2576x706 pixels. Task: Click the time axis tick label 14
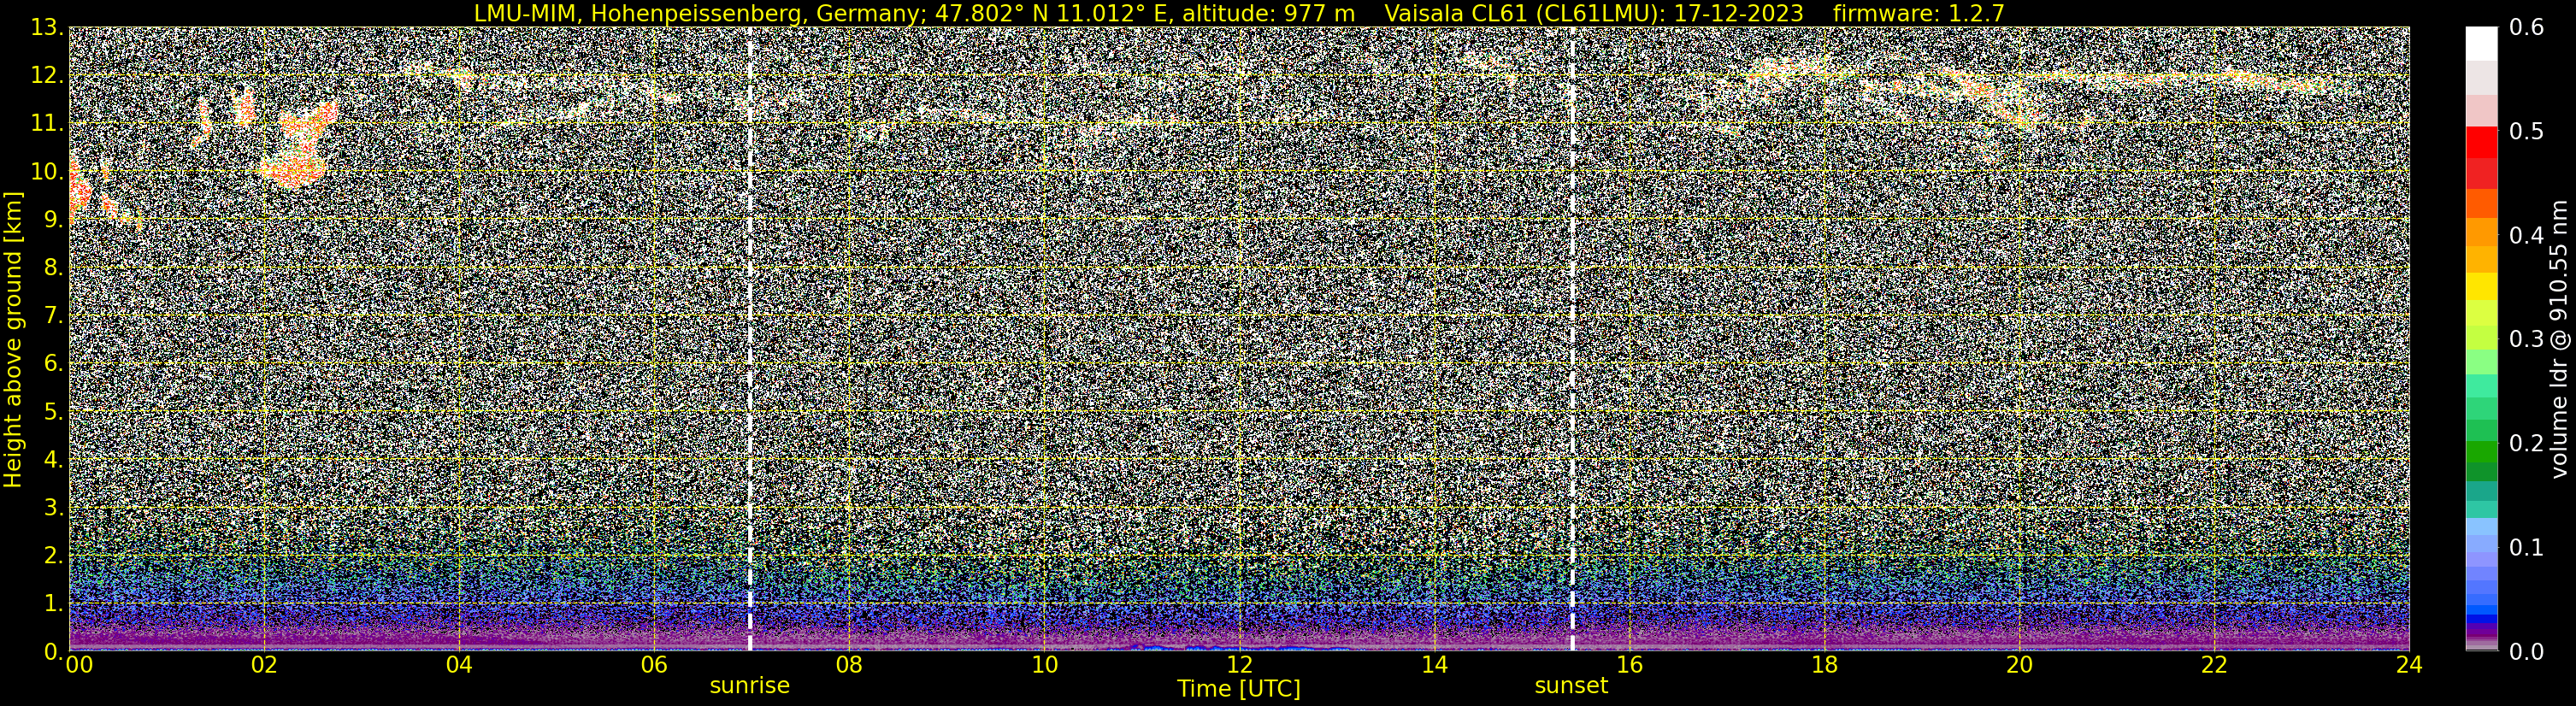(x=1434, y=665)
